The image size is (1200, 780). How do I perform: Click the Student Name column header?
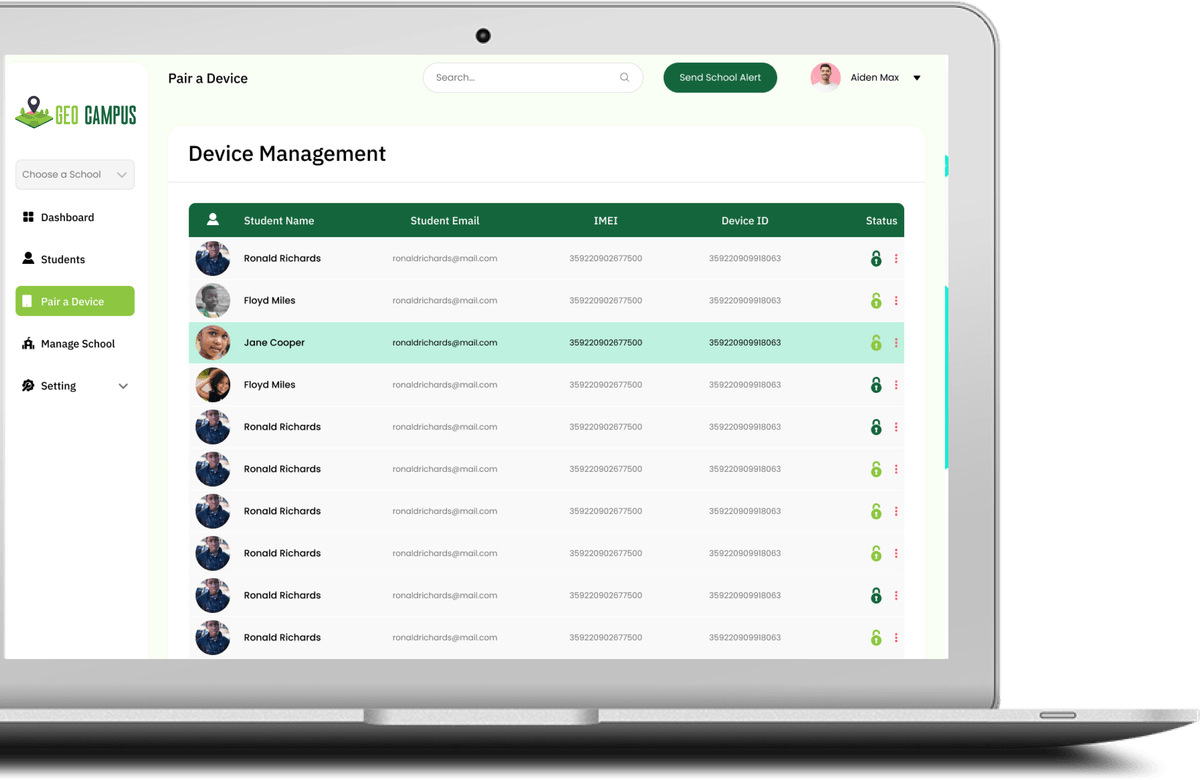(279, 221)
